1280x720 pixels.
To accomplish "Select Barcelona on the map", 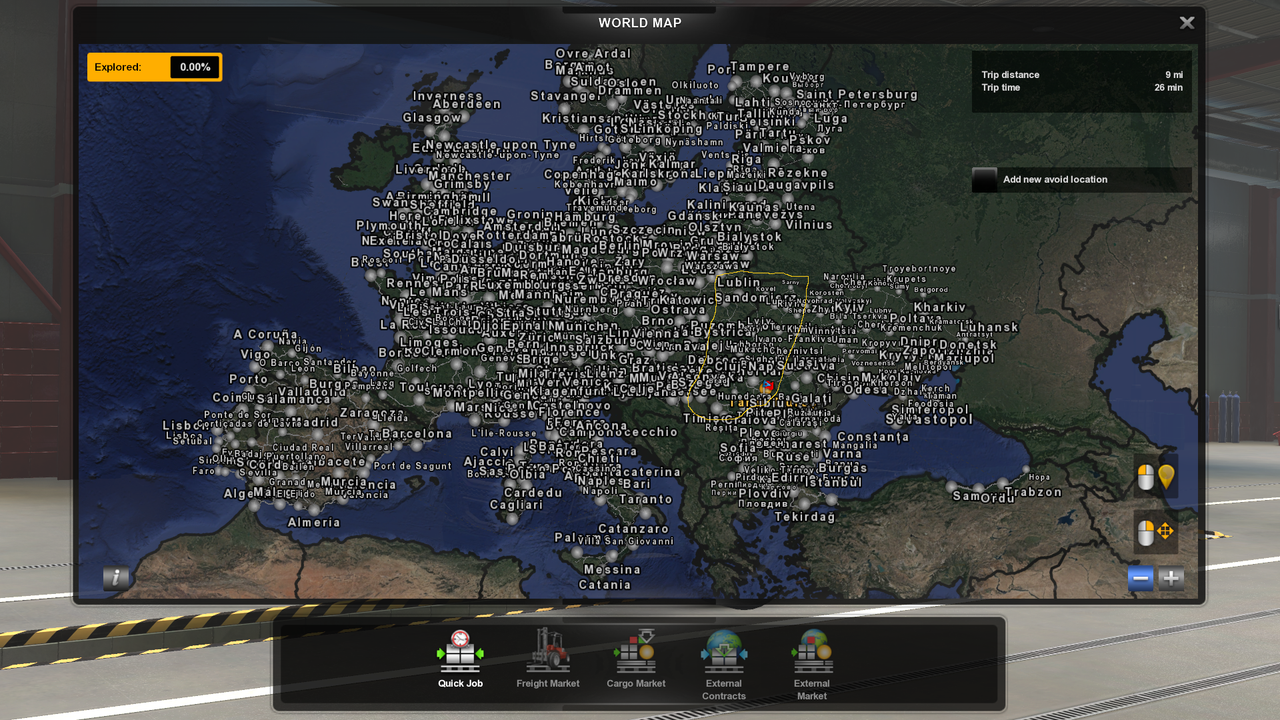I will [x=417, y=434].
